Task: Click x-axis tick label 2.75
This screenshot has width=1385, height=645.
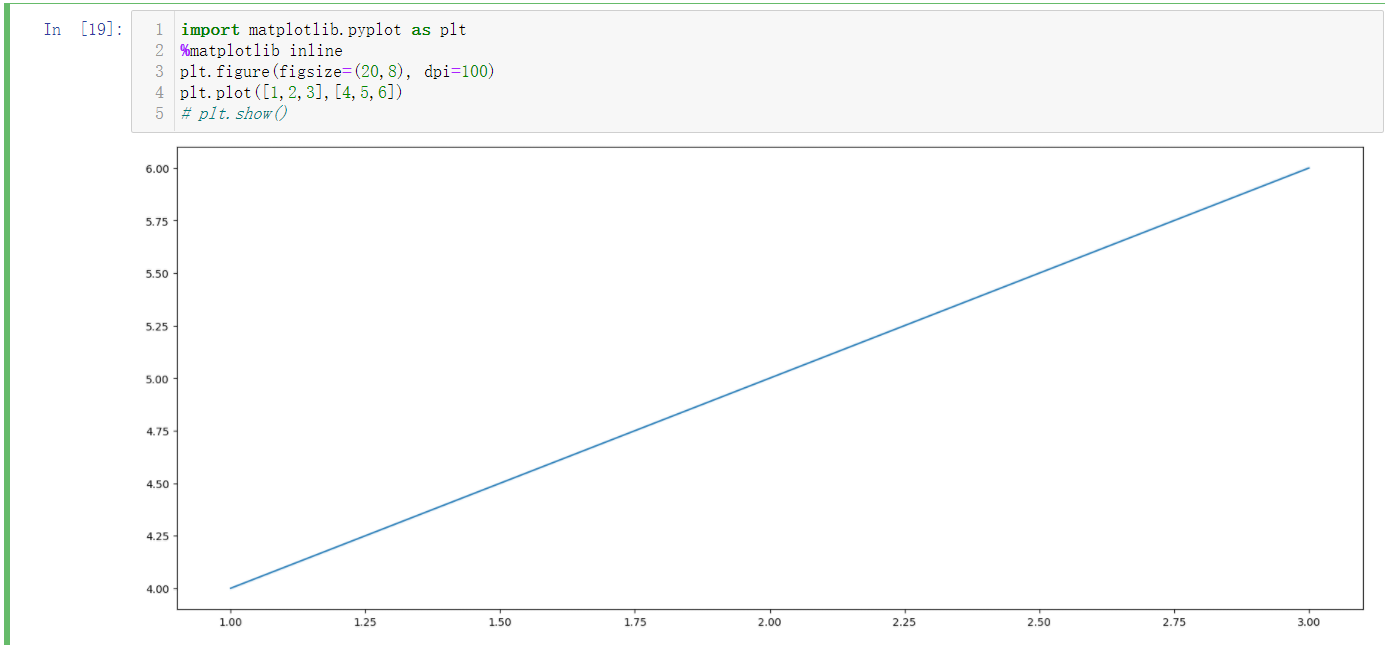Action: coord(1174,622)
